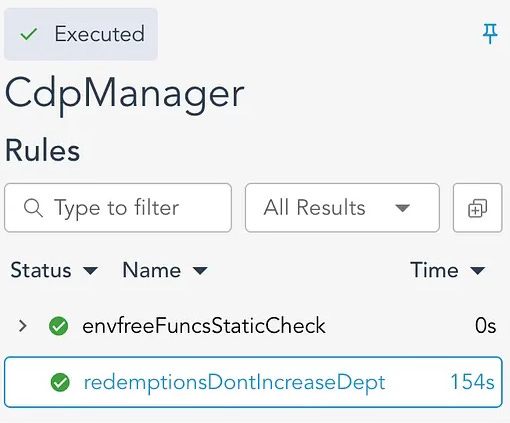
Task: Sort rules by Status column
Action: coord(54,270)
